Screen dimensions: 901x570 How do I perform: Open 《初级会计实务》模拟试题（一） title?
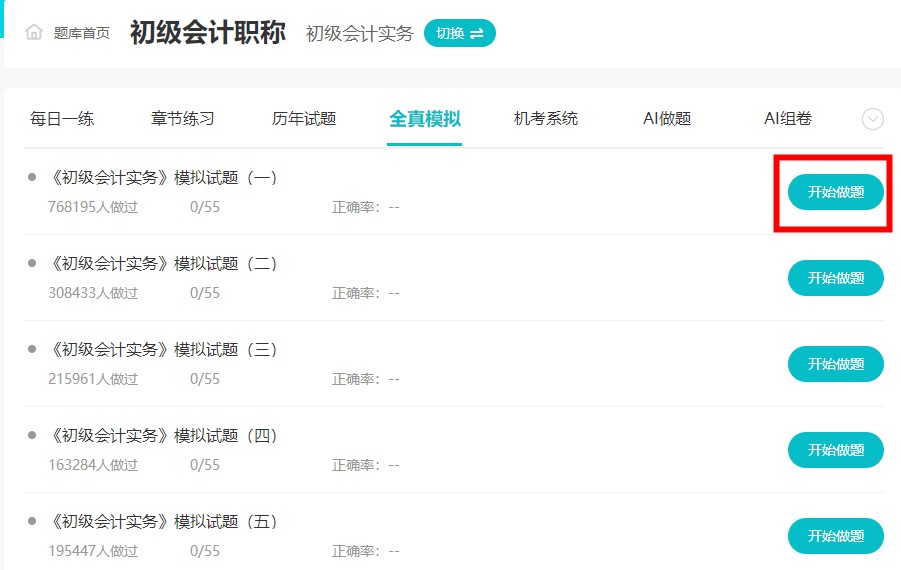[164, 178]
